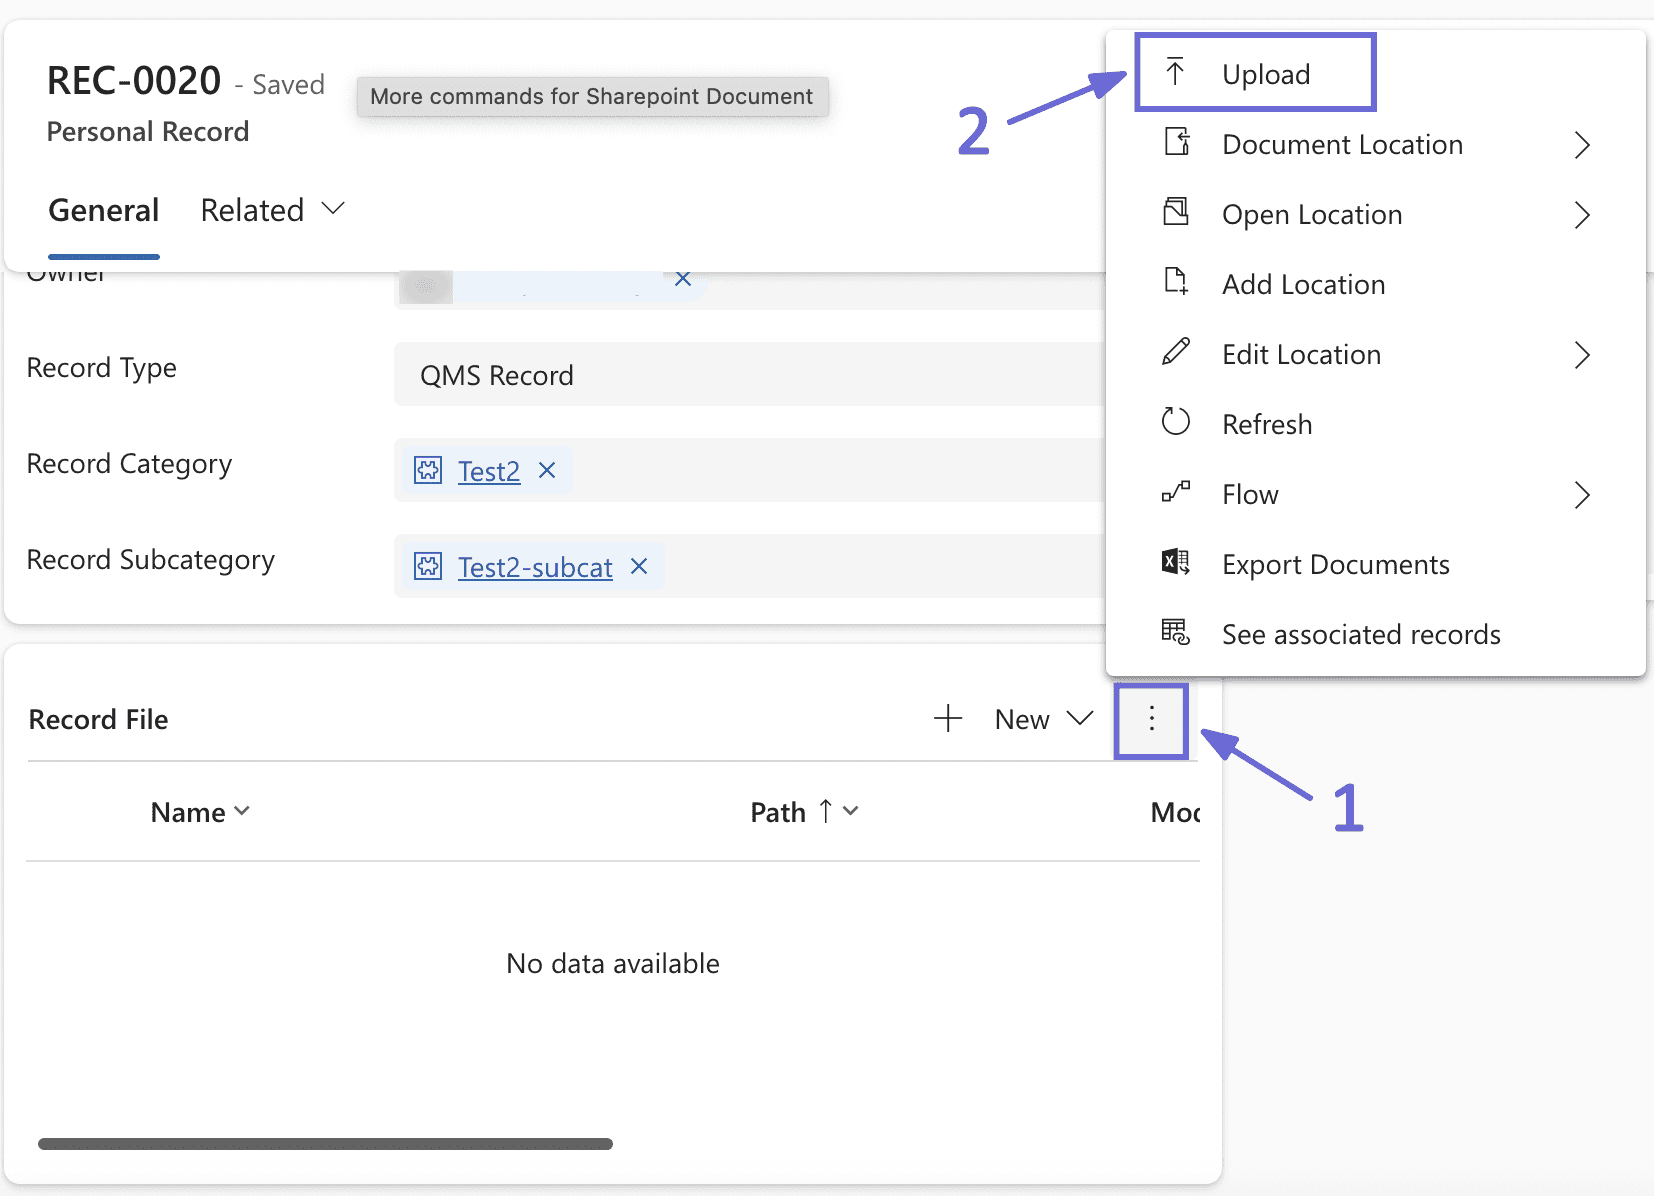This screenshot has height=1196, width=1654.
Task: Expand the Edit Location submenu arrow
Action: 1582,355
